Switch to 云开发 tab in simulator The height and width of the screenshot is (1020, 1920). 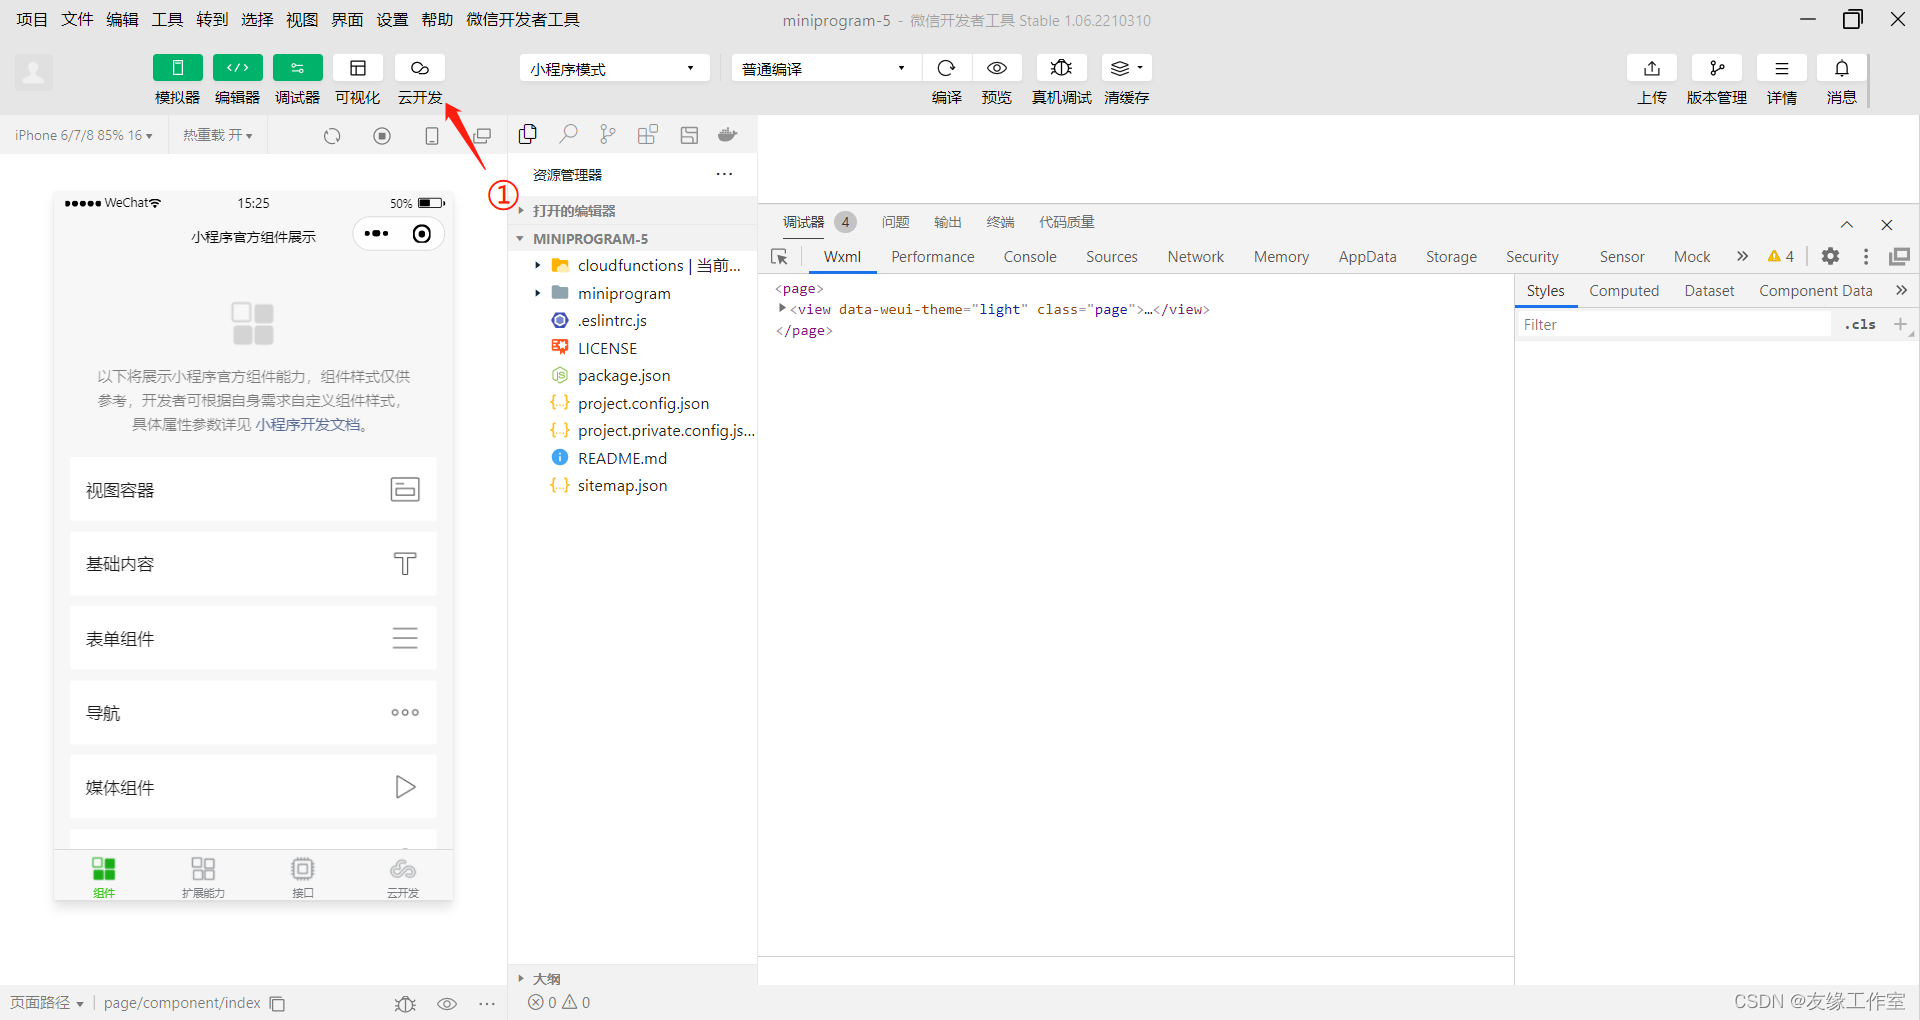pyautogui.click(x=403, y=876)
